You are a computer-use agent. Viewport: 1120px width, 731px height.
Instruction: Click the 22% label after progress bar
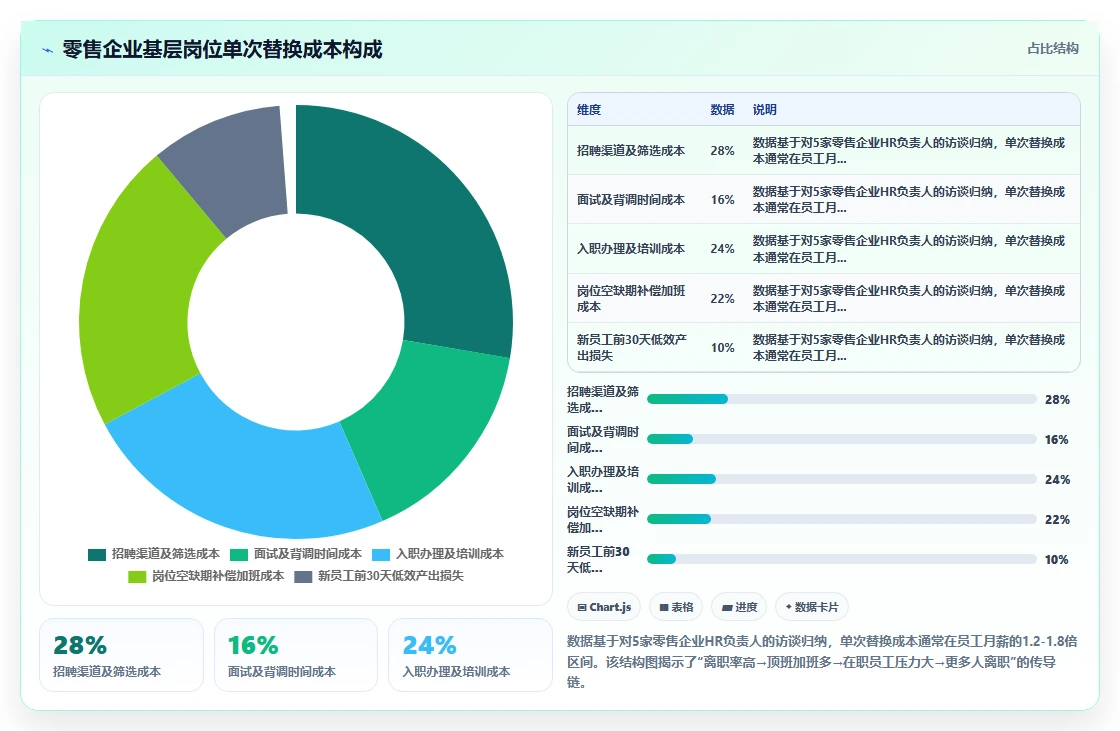(x=1057, y=519)
